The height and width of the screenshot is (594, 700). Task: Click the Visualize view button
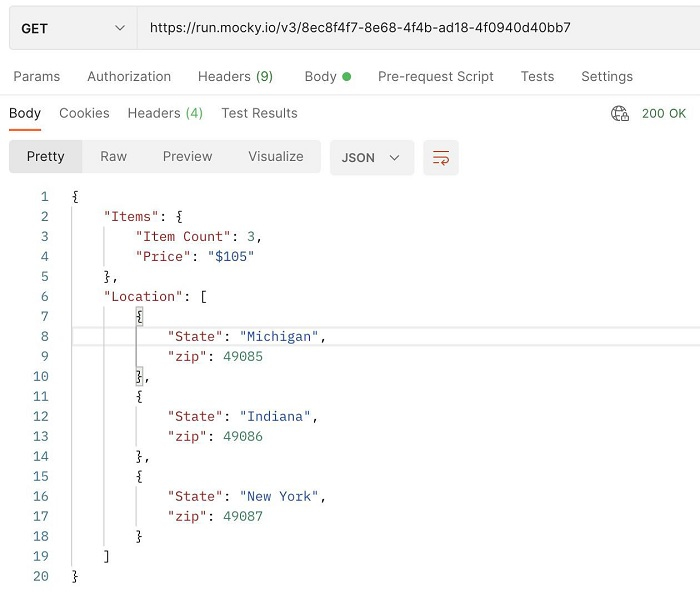276,157
